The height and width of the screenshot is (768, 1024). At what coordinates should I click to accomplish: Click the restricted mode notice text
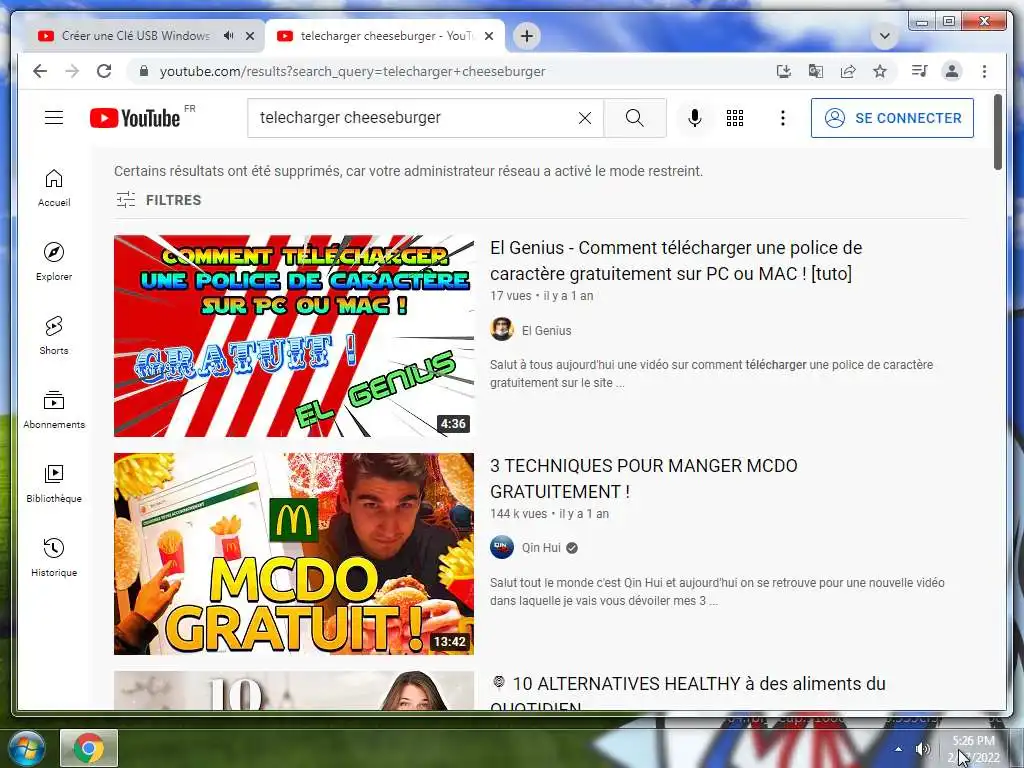point(408,171)
